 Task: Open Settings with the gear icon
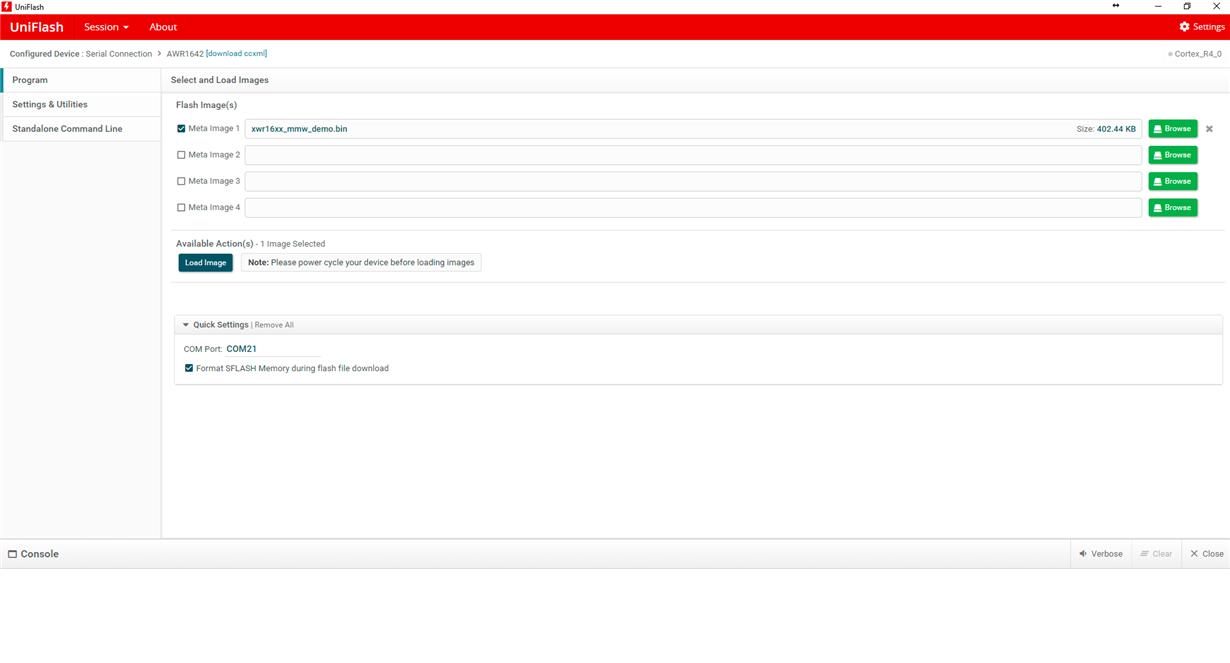[x=1201, y=27]
